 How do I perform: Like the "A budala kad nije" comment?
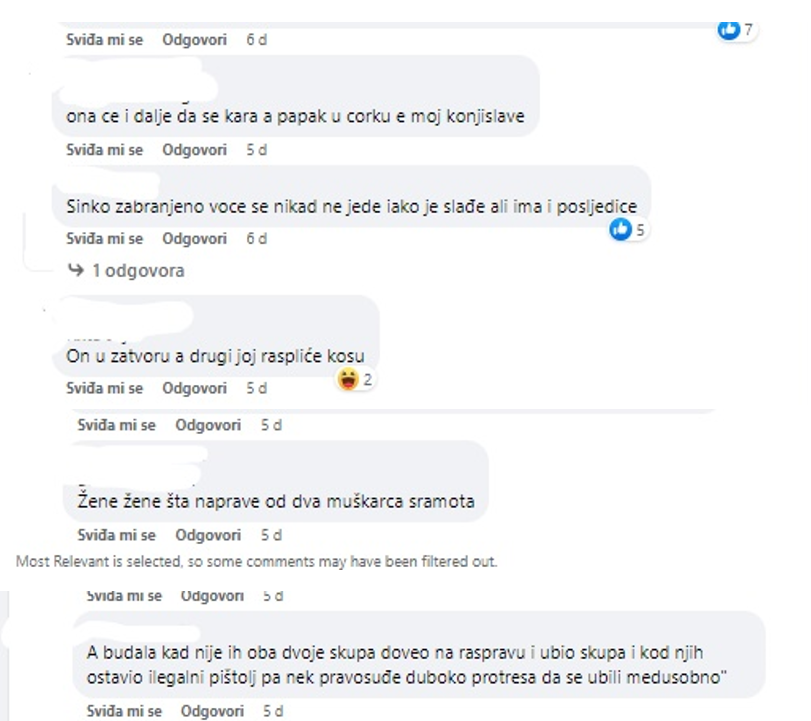pyautogui.click(x=124, y=711)
